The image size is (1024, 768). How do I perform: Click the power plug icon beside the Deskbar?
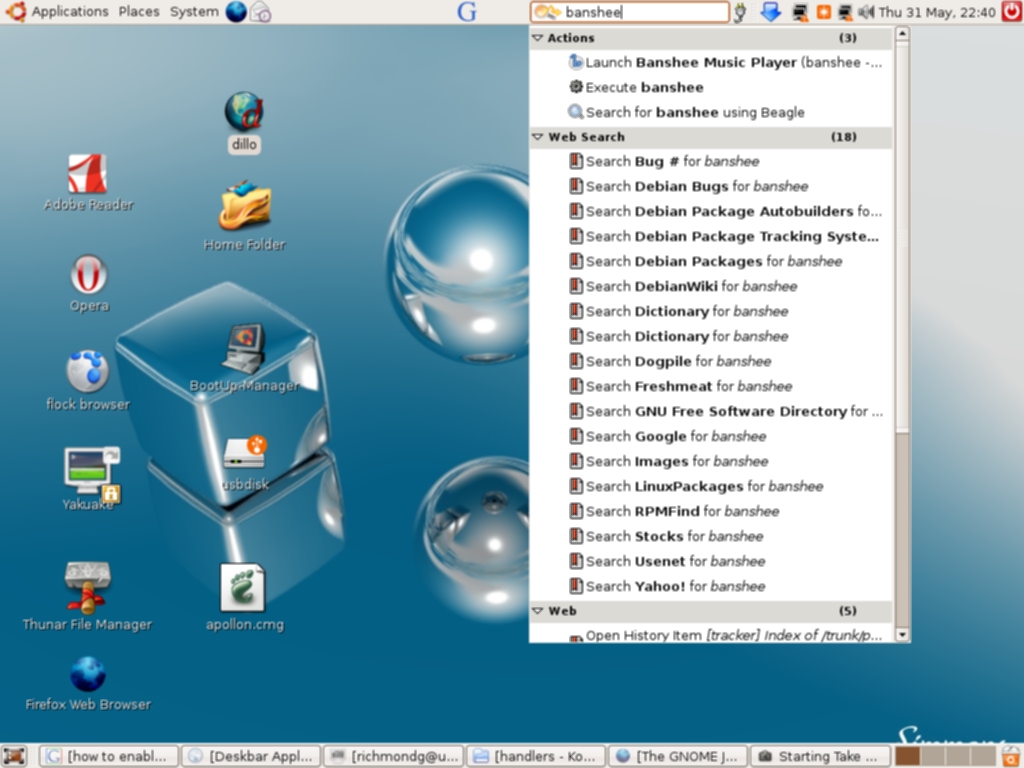741,12
